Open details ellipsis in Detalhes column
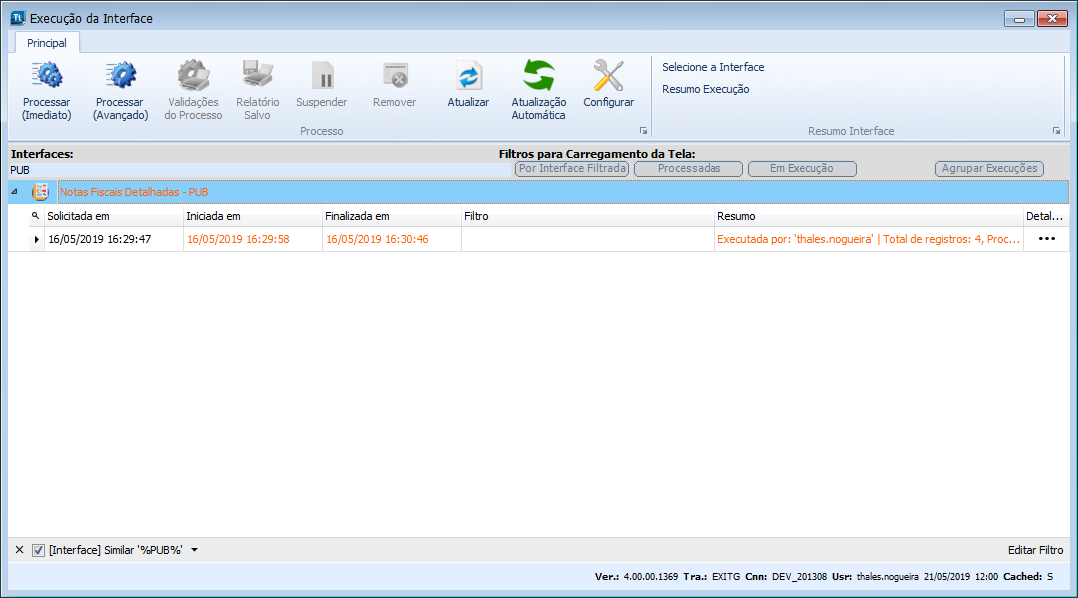Viewport: 1078px width, 598px height. click(1046, 240)
